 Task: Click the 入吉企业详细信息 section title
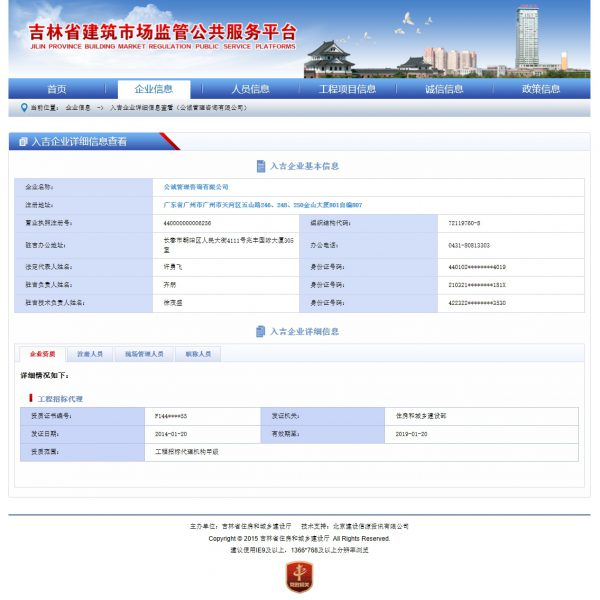tap(305, 331)
